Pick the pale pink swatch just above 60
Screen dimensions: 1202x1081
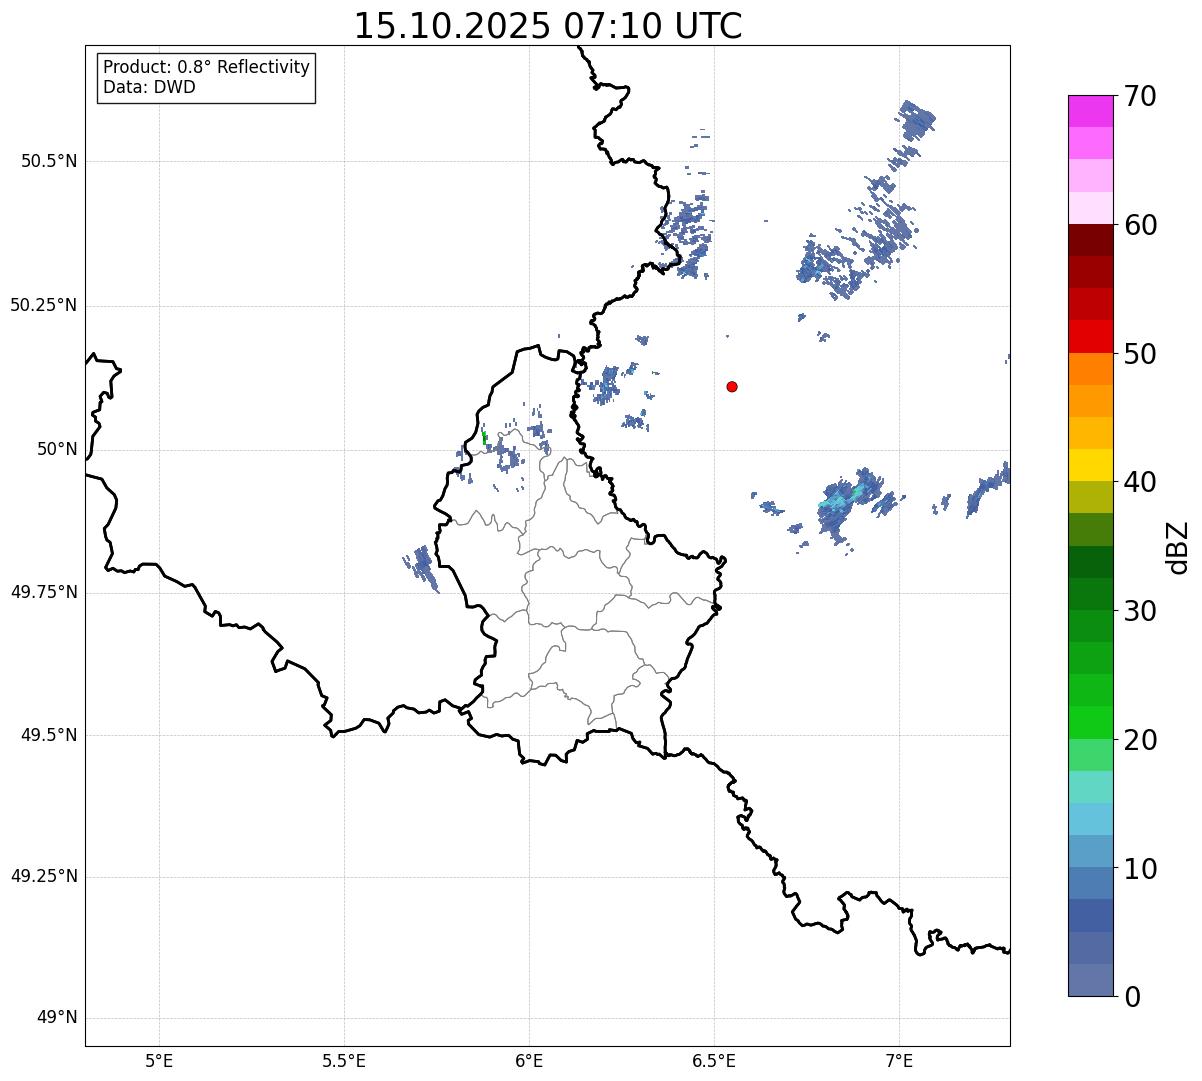click(1090, 208)
